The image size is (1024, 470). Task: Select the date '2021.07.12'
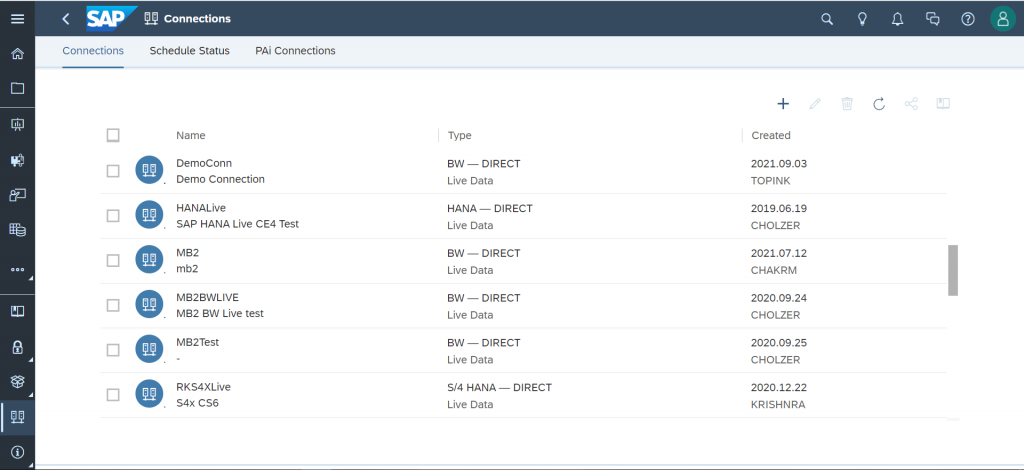click(x=779, y=253)
